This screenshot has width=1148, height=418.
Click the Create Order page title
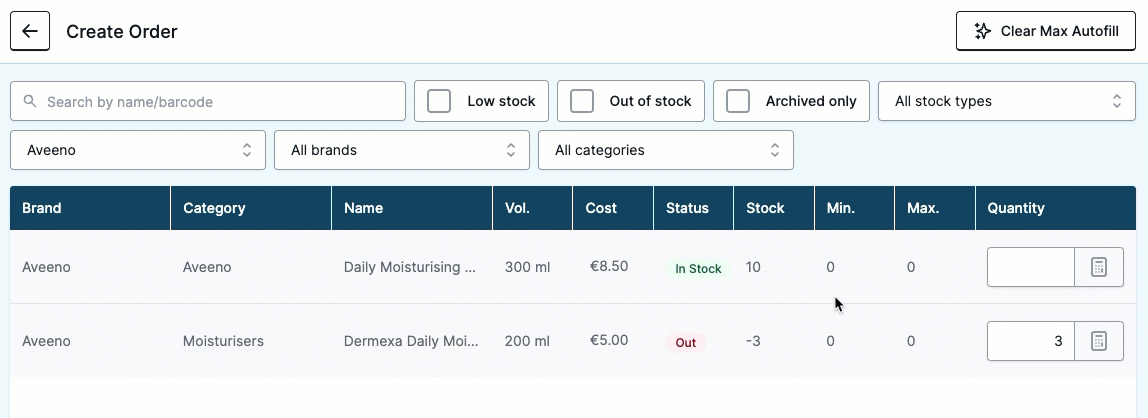[x=122, y=31]
